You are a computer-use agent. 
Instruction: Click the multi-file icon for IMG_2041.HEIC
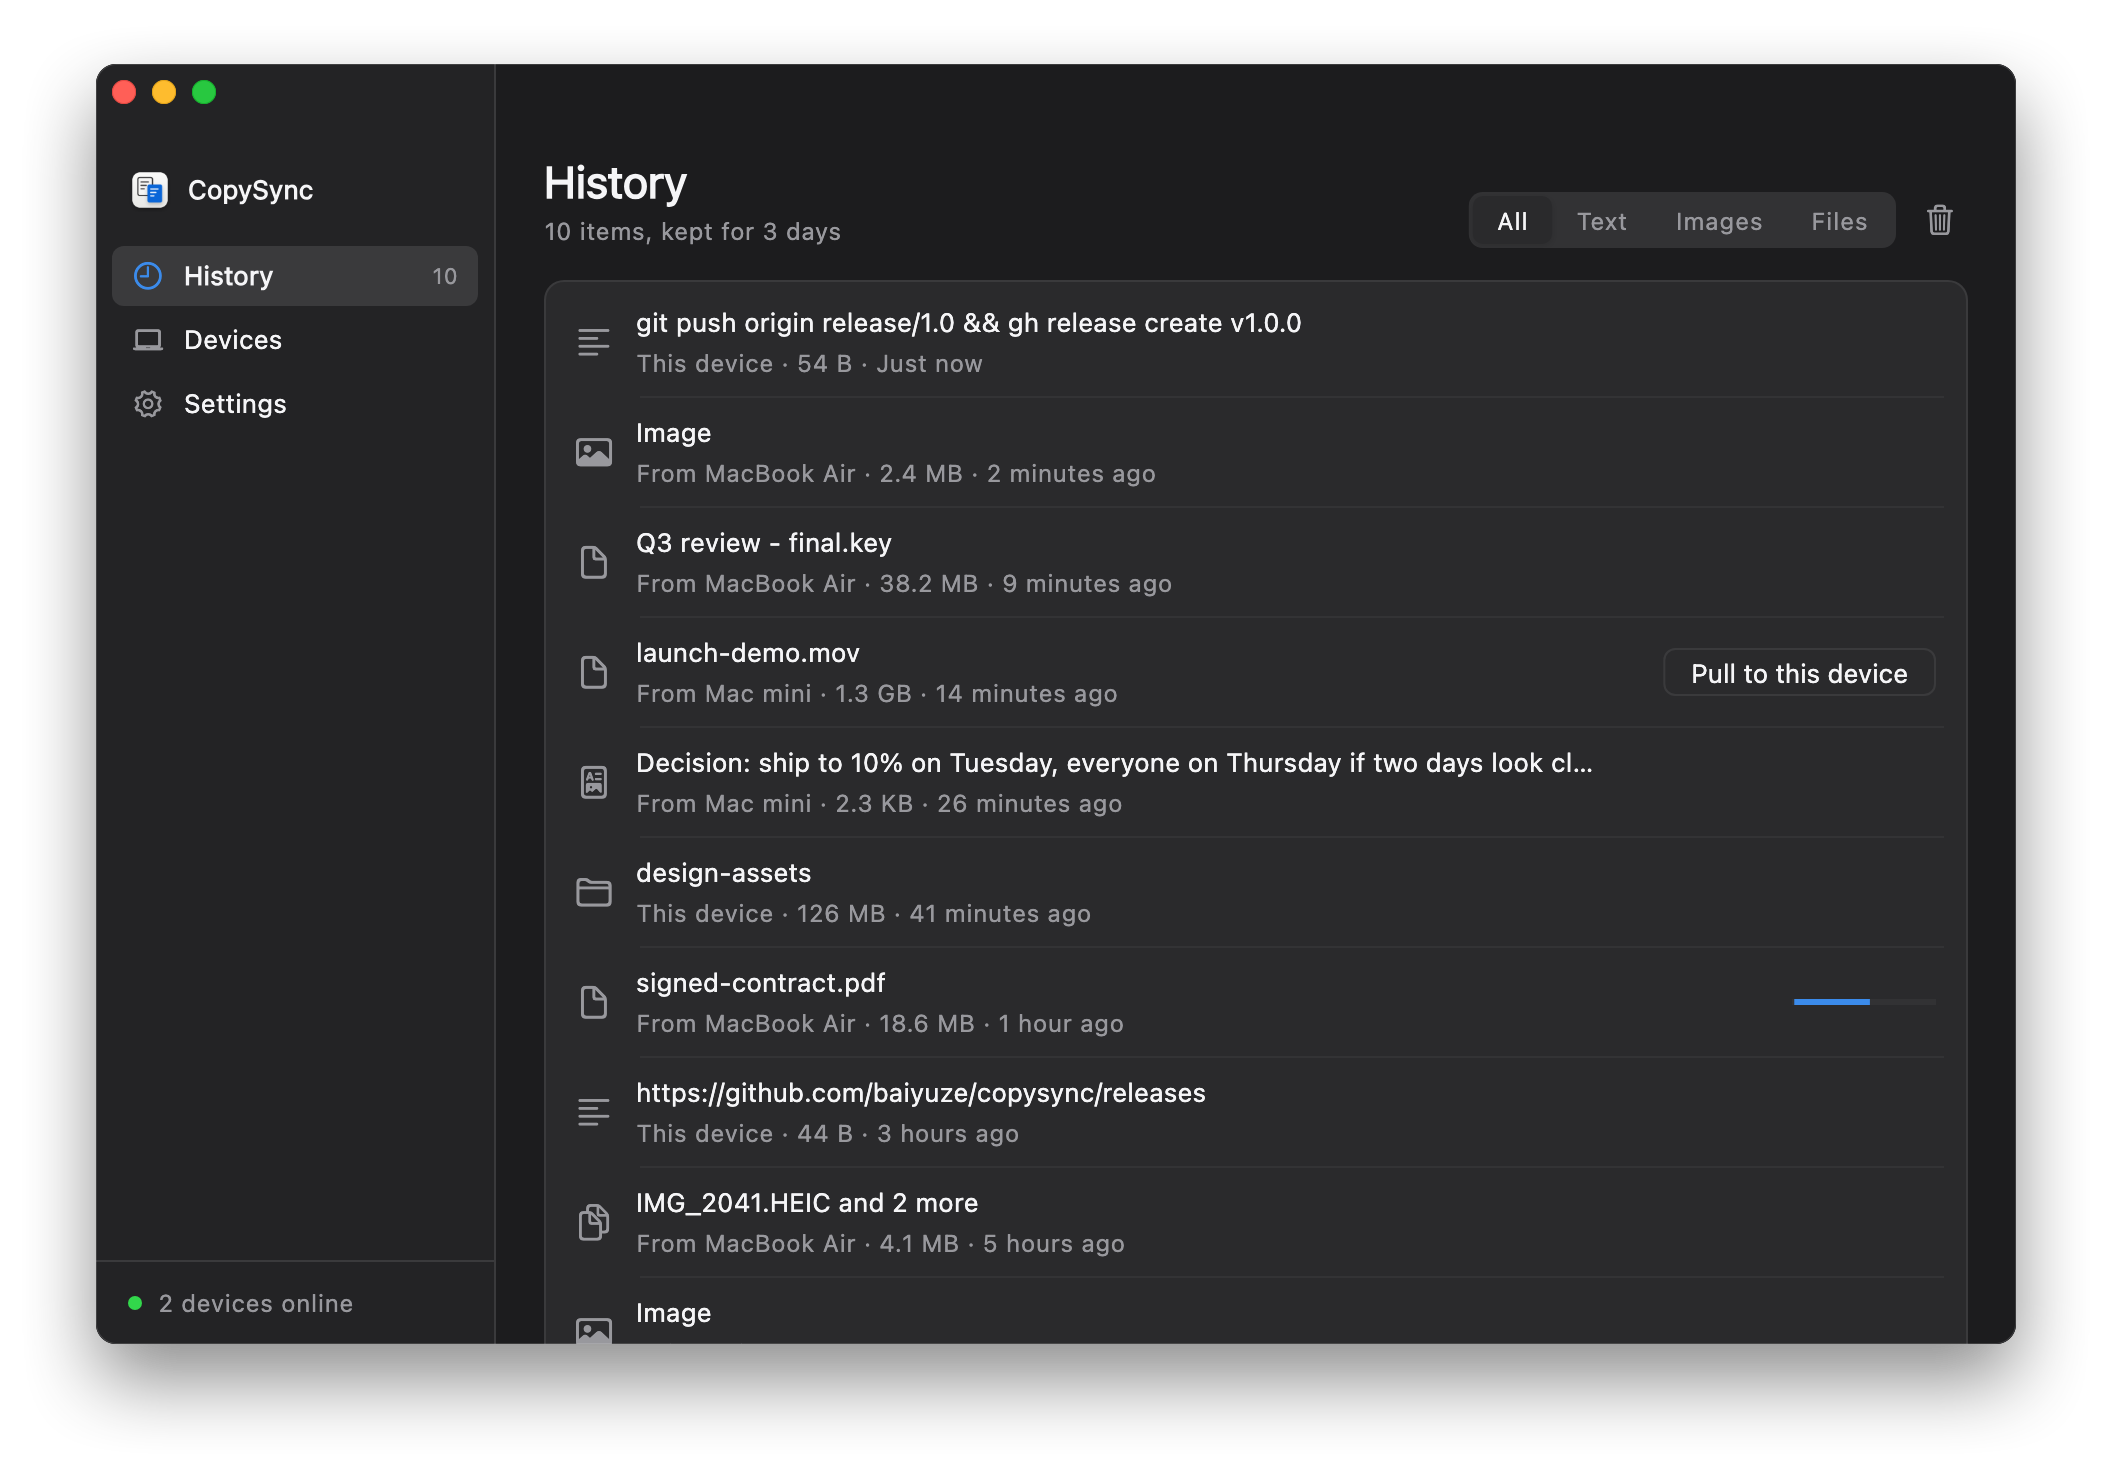coord(593,1222)
